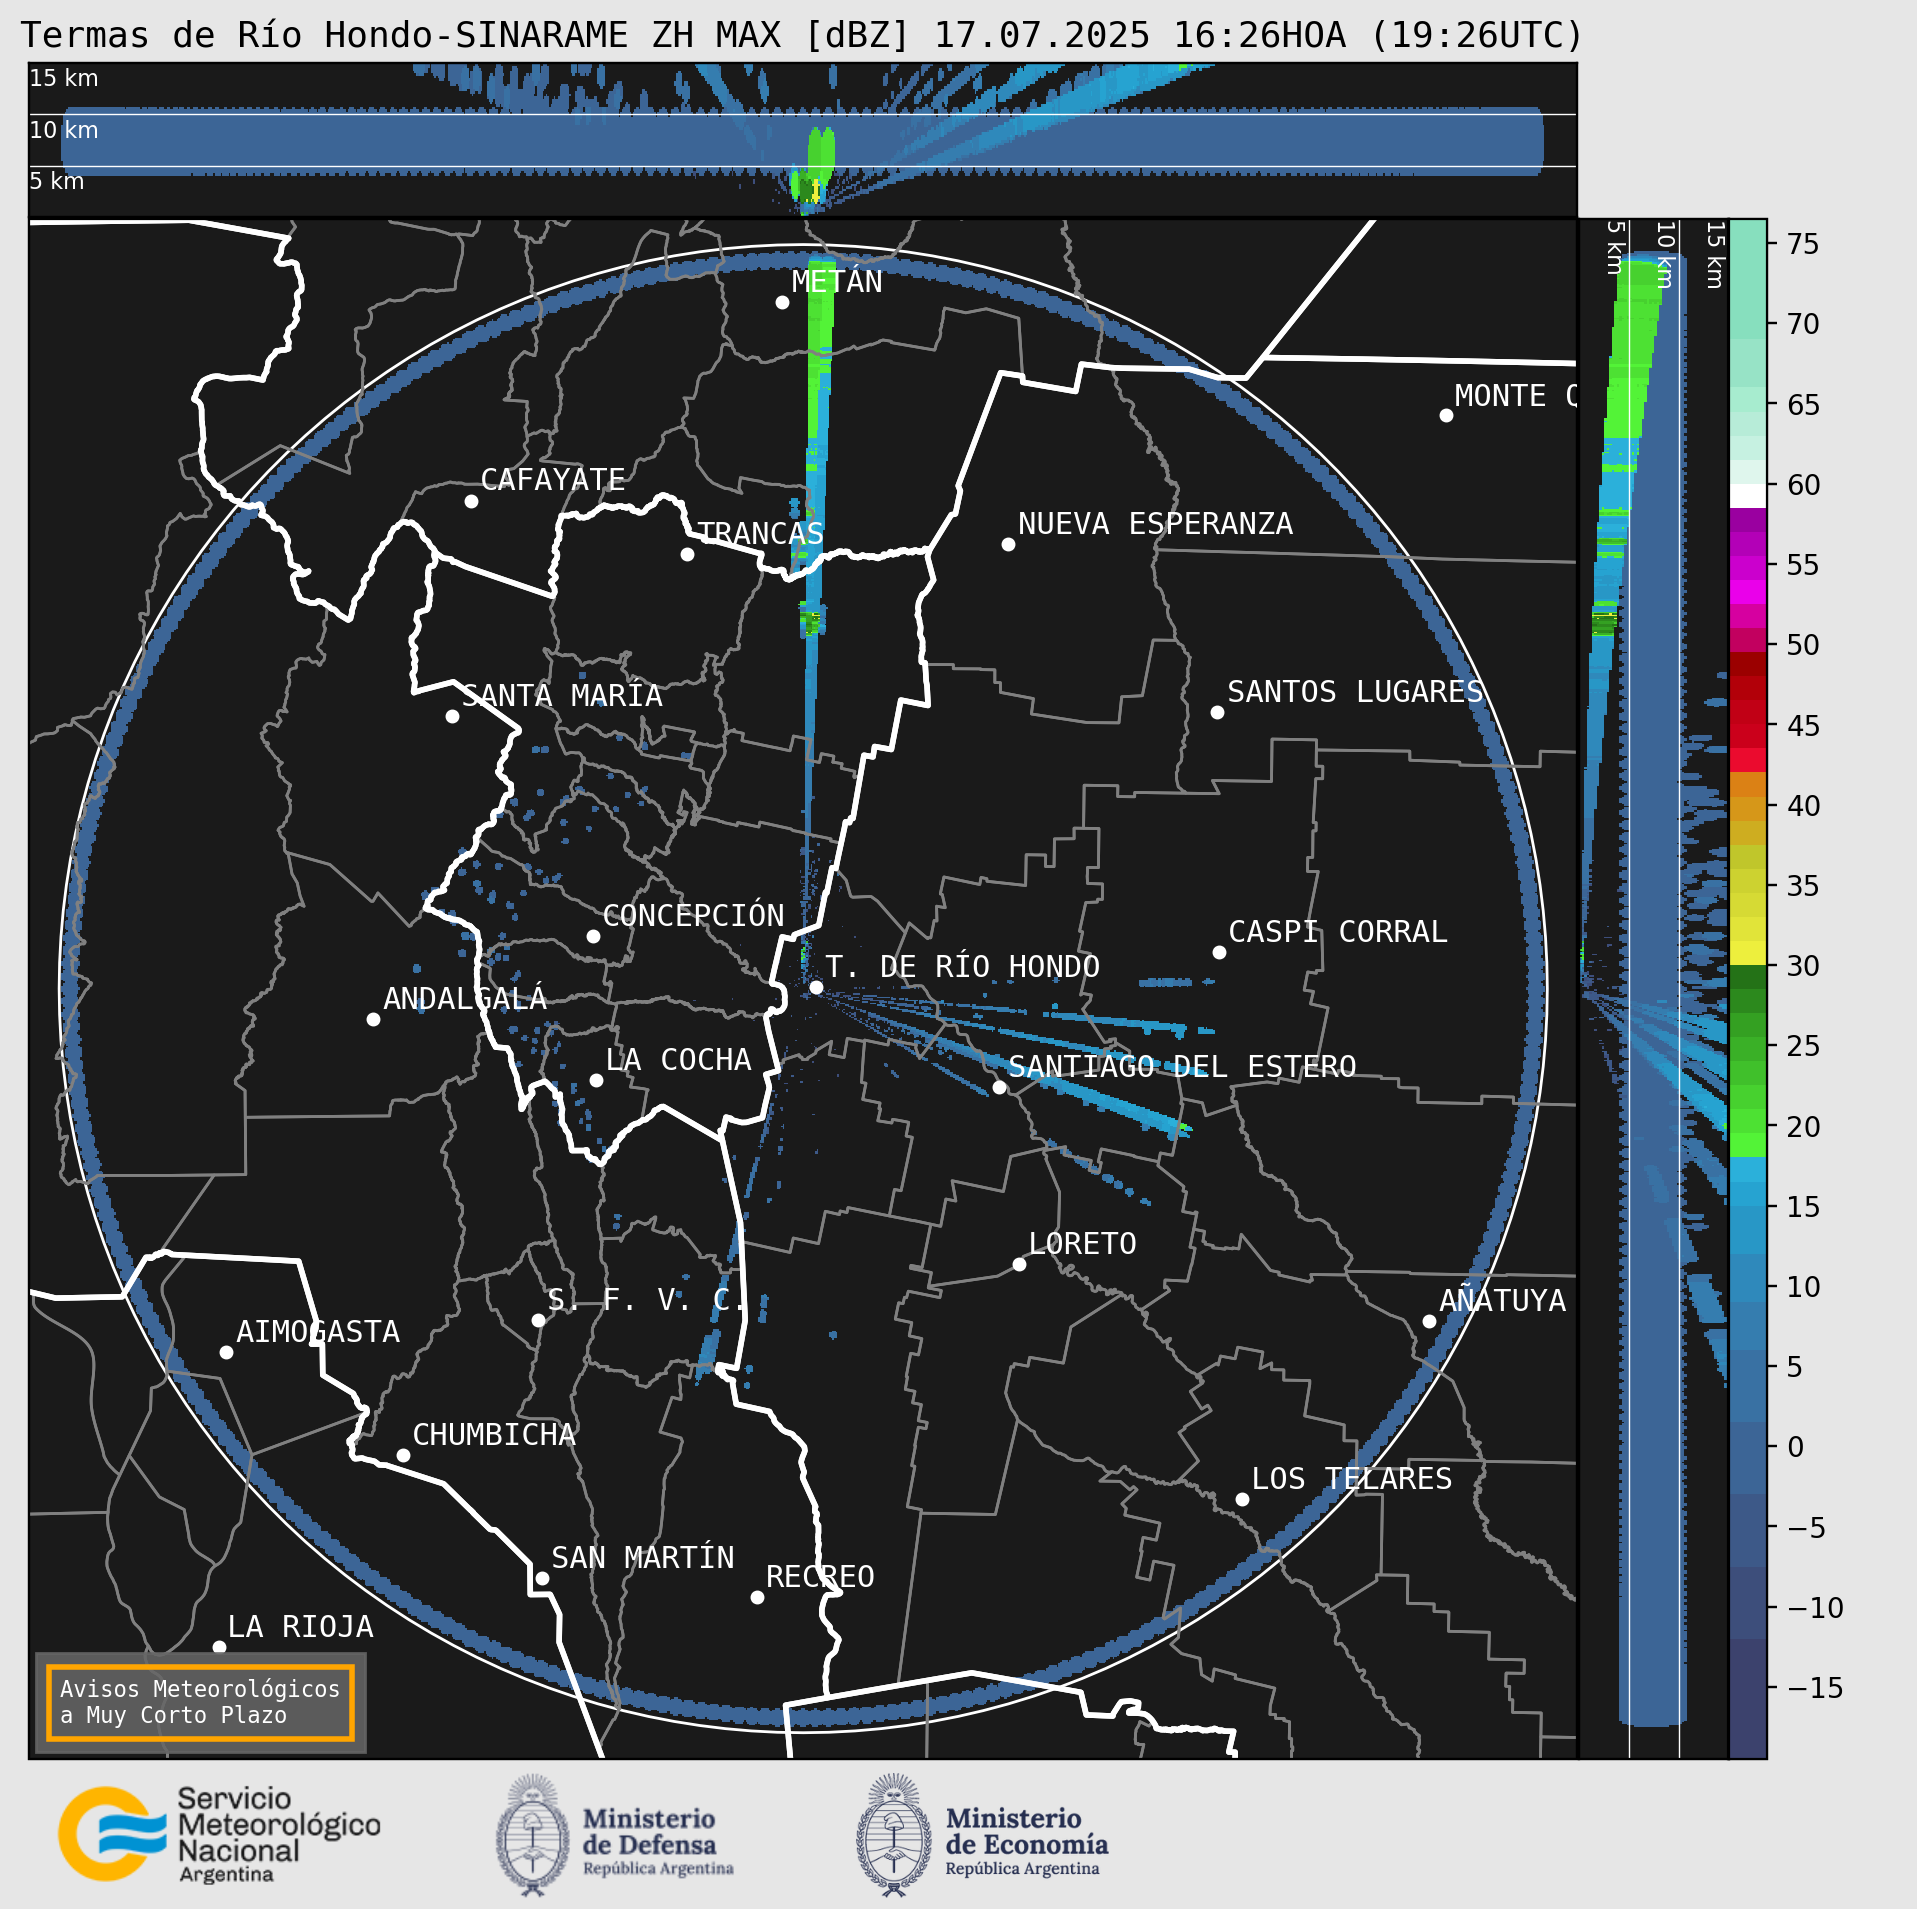Screen dimensions: 1917x1909
Task: Click the white dot marker beside CAFAYATE
Action: [x=471, y=501]
